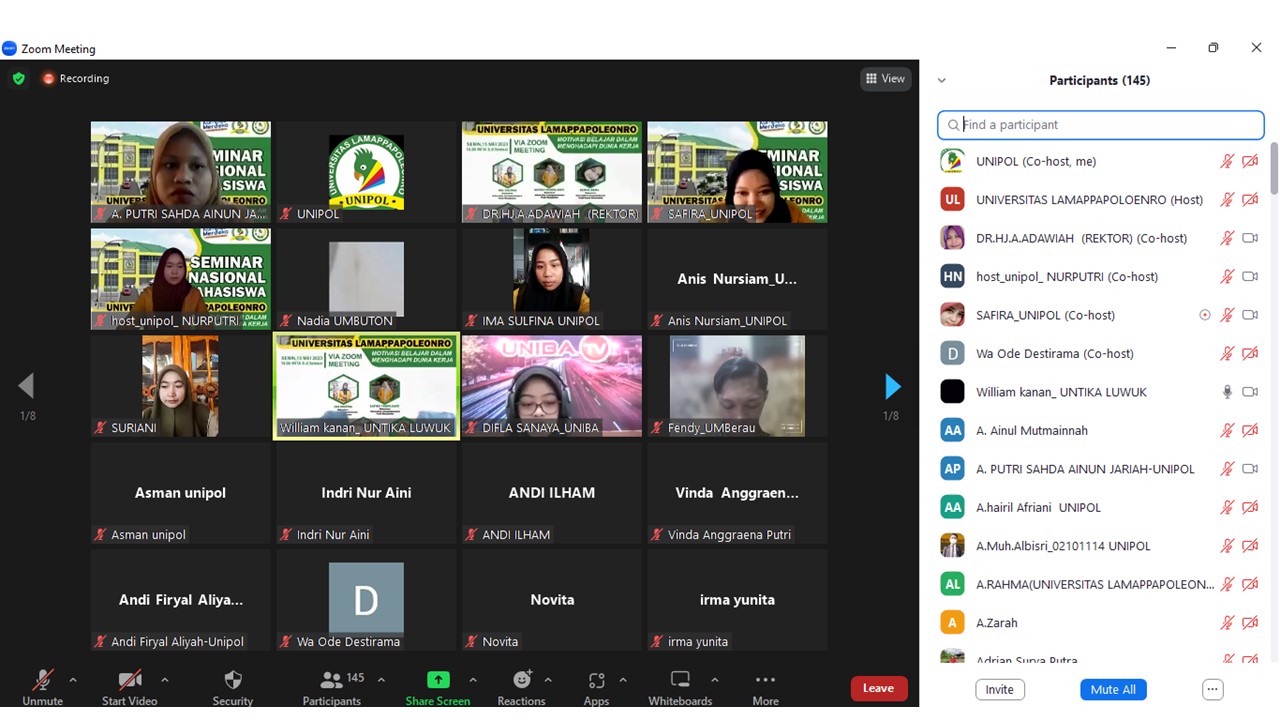Open the Whiteboards icon
Screen dimensions: 1280x720
[x=680, y=680]
